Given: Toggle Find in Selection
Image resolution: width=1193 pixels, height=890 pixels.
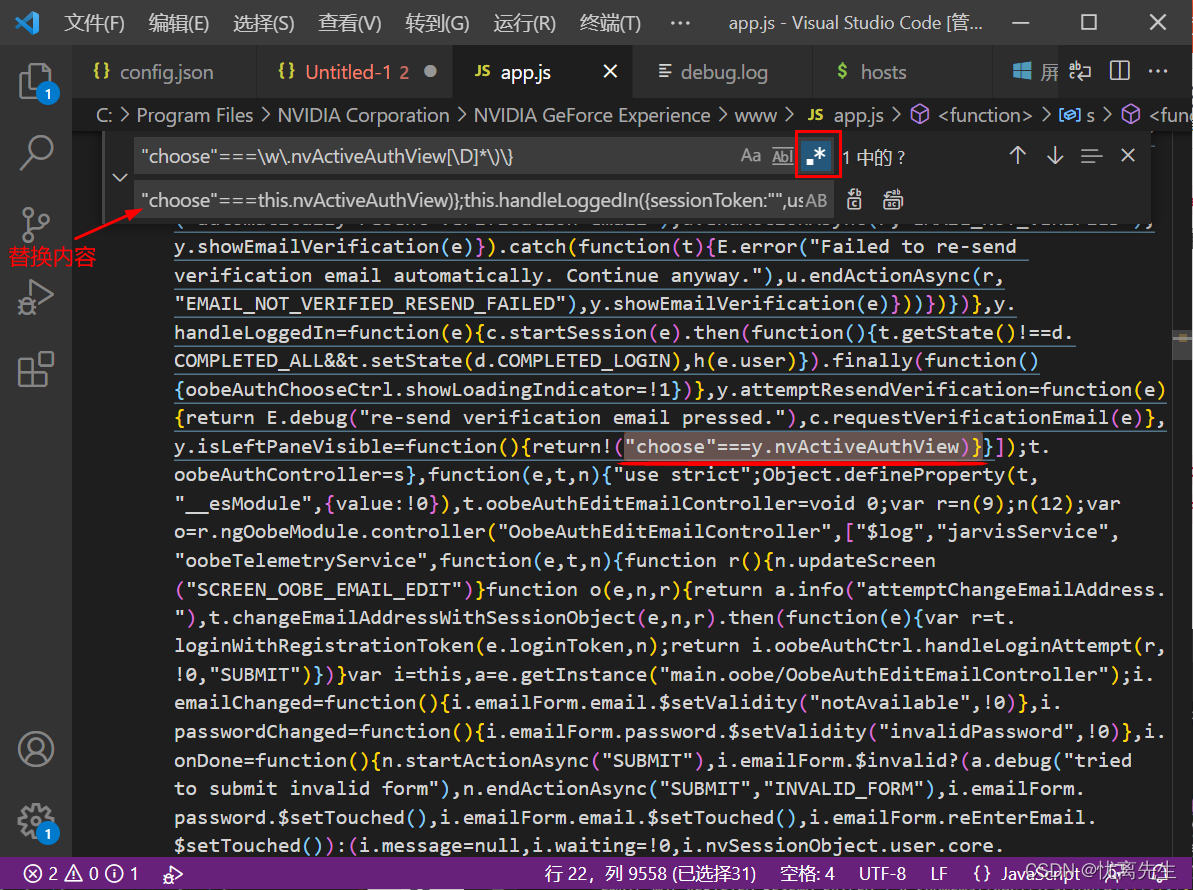Looking at the screenshot, I should tap(1091, 156).
